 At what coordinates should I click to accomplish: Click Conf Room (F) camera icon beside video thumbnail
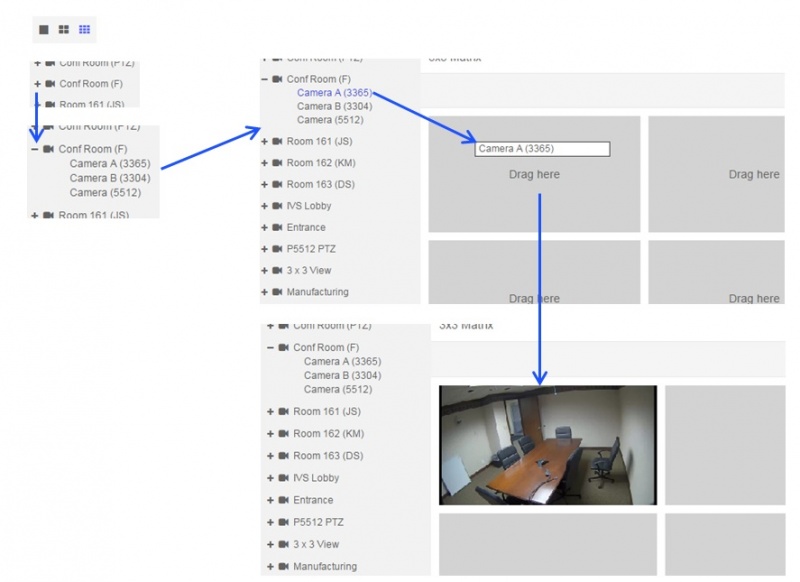pyautogui.click(x=284, y=347)
